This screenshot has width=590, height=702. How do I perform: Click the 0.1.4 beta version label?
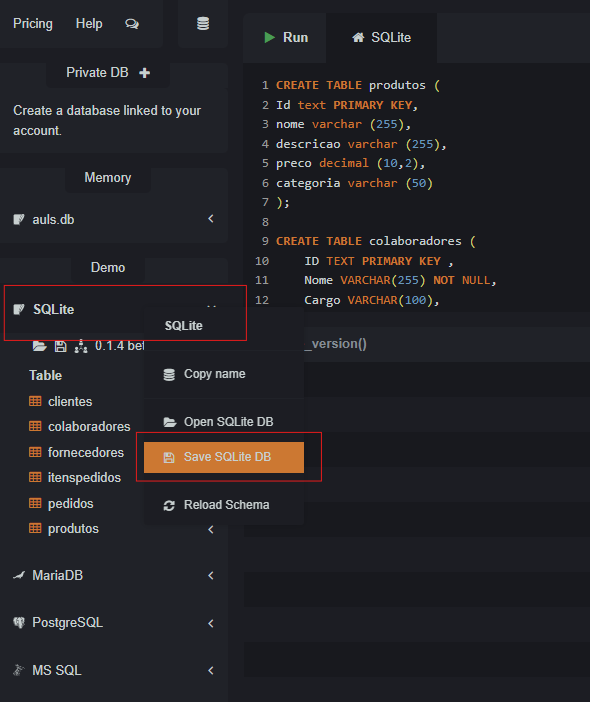(x=119, y=346)
